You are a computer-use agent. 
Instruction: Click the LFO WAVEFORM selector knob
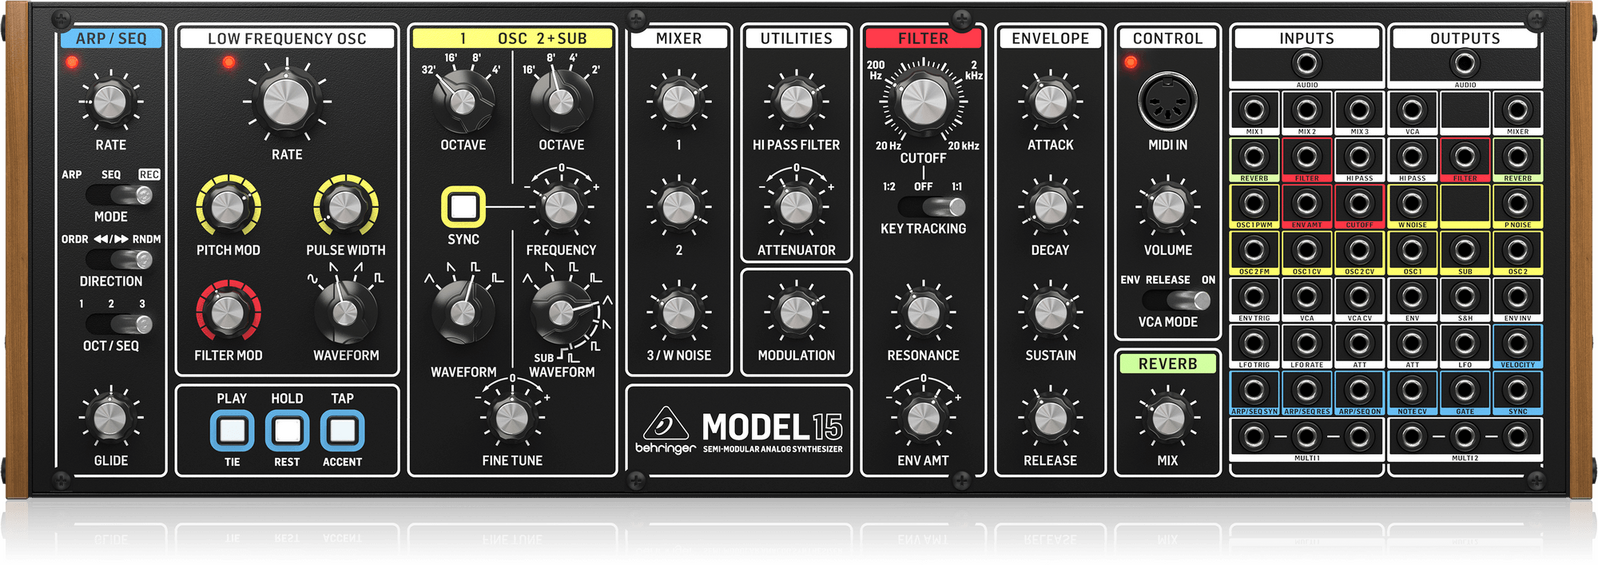(345, 310)
